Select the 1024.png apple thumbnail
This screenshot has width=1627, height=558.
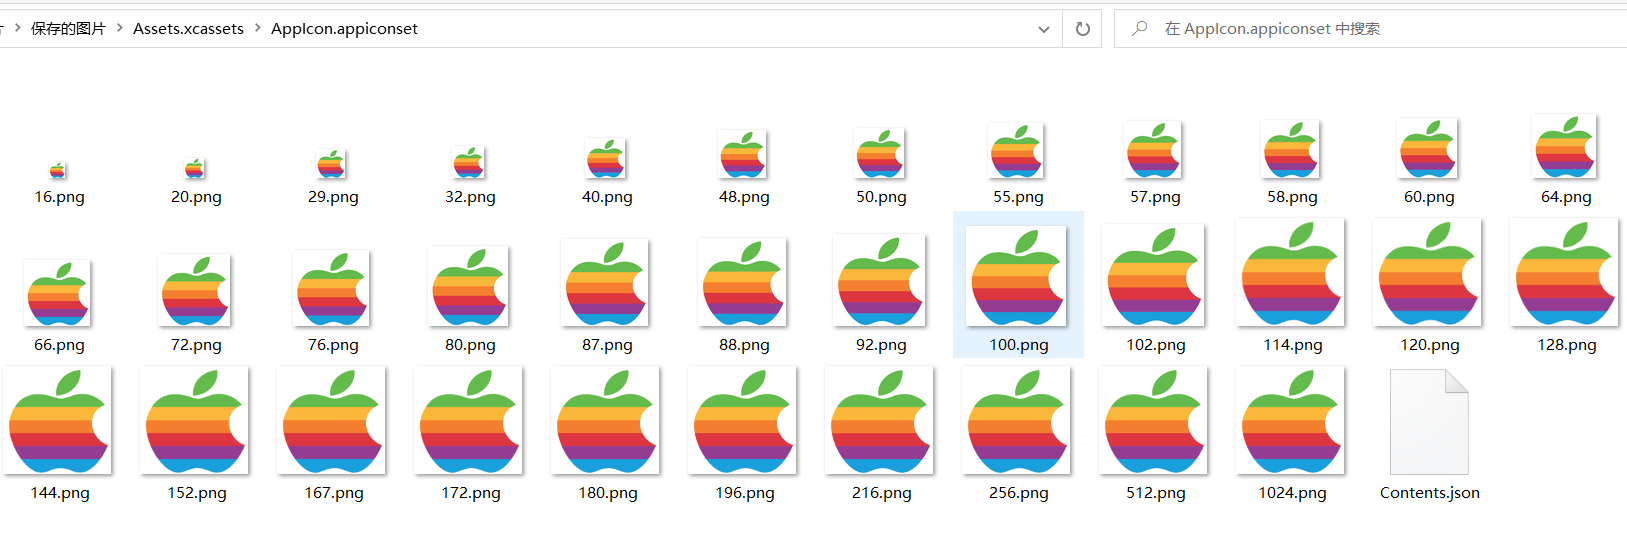tap(1291, 420)
